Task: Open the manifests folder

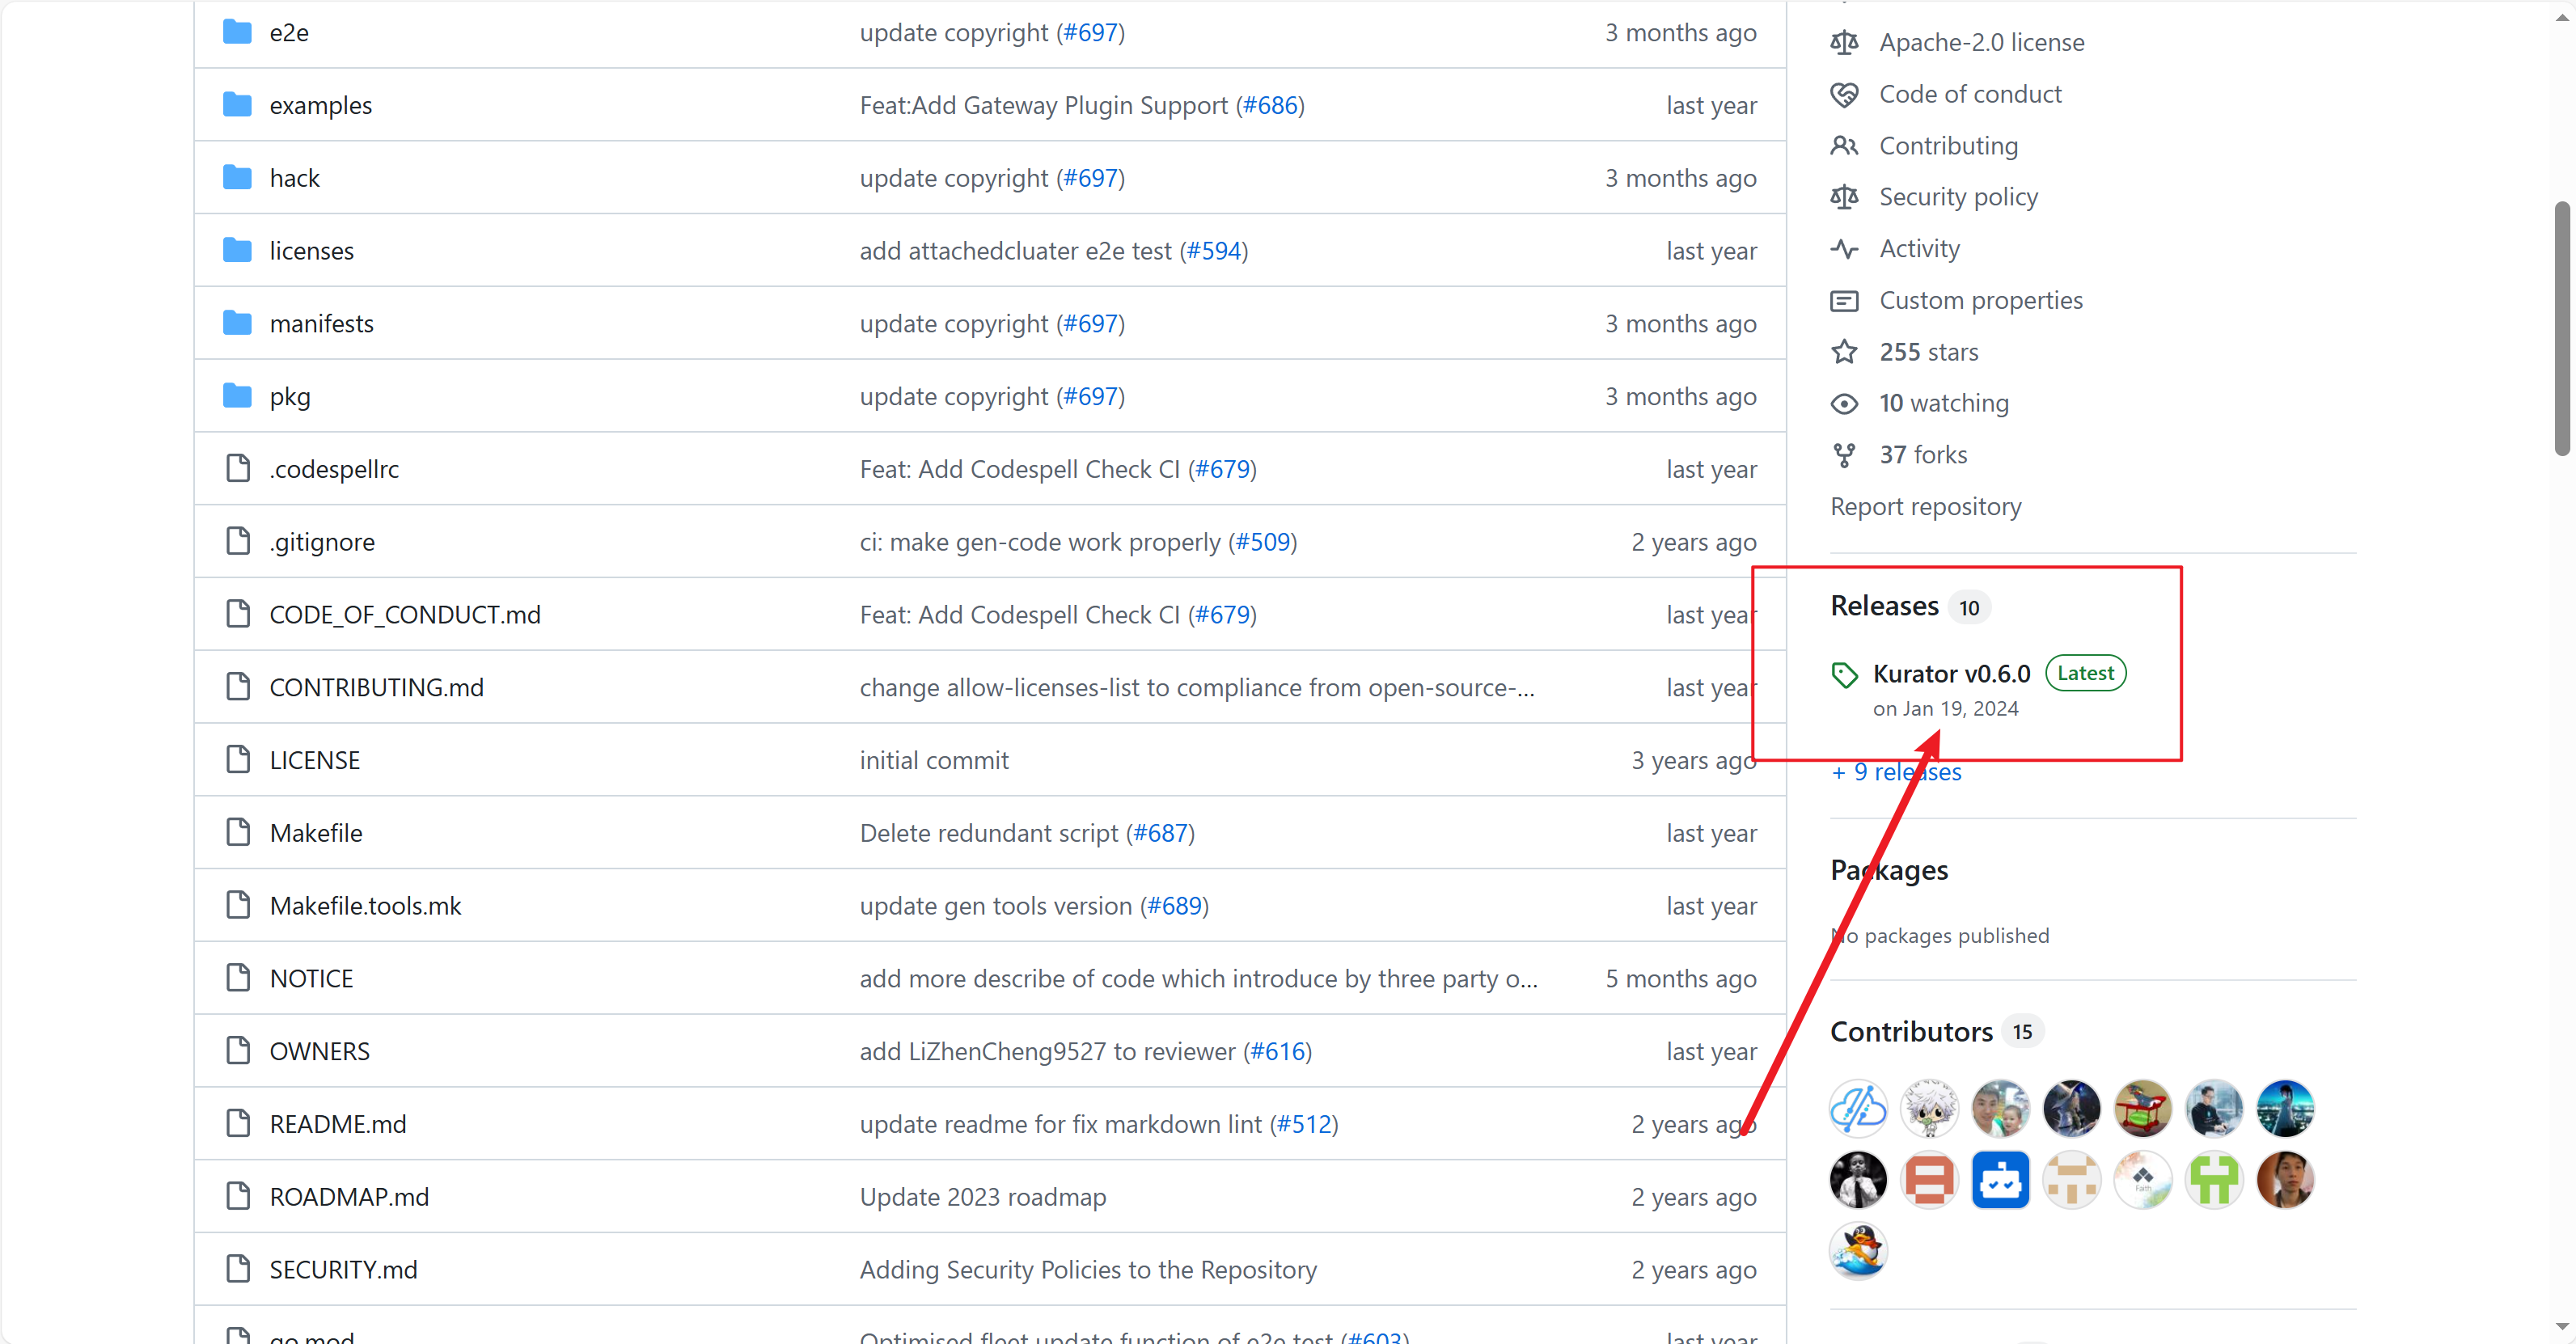Action: (321, 324)
